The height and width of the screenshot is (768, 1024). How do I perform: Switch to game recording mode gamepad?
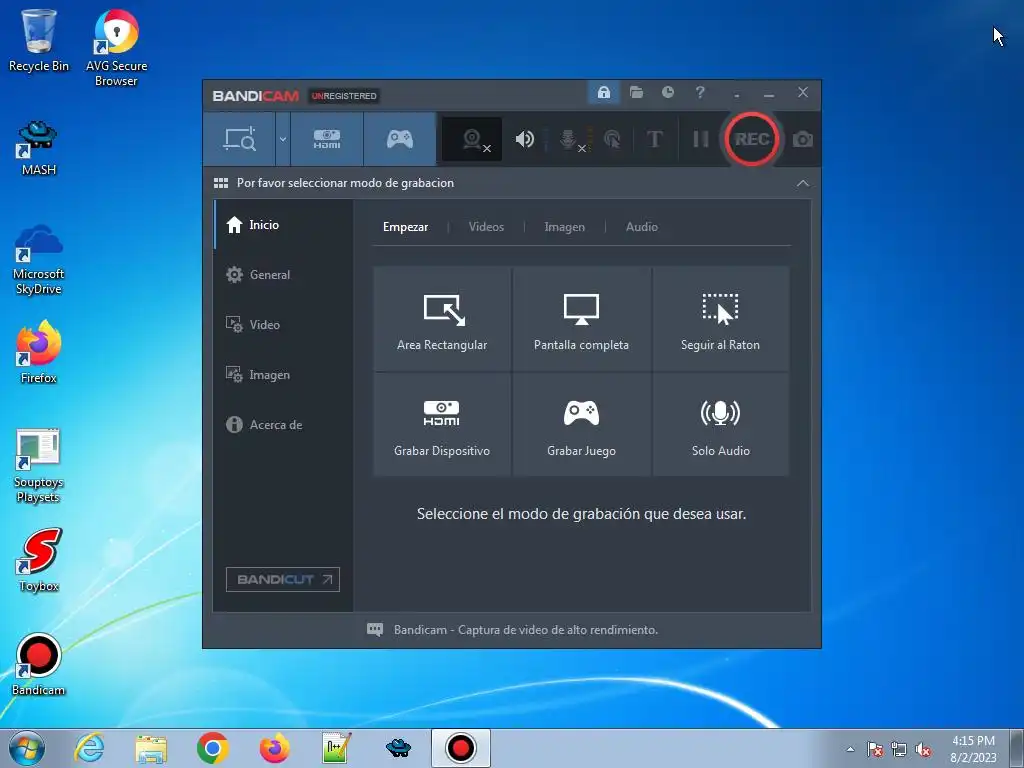pyautogui.click(x=400, y=139)
